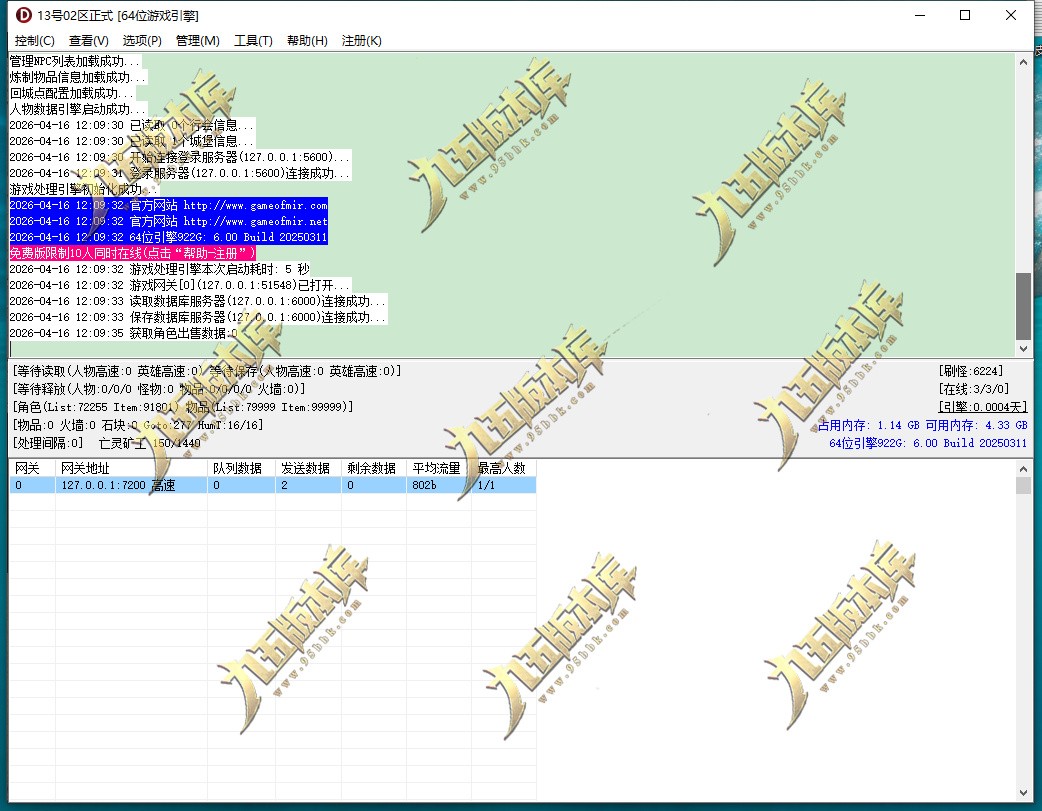This screenshot has width=1042, height=811.
Task: Click the gateway list scroll-down arrow
Action: click(x=1023, y=792)
